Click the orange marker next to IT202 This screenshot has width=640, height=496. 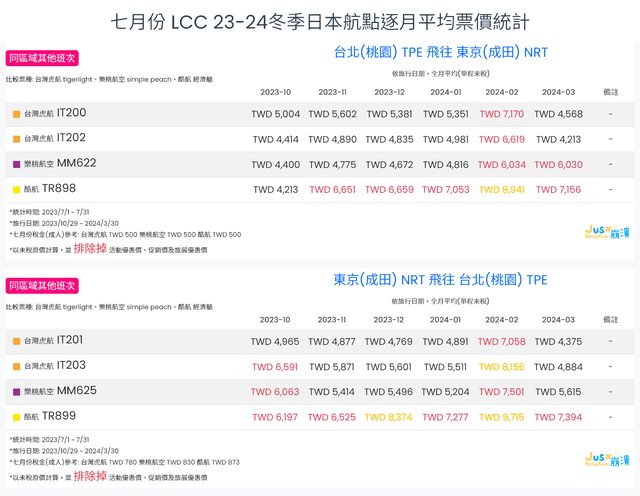[x=17, y=138]
